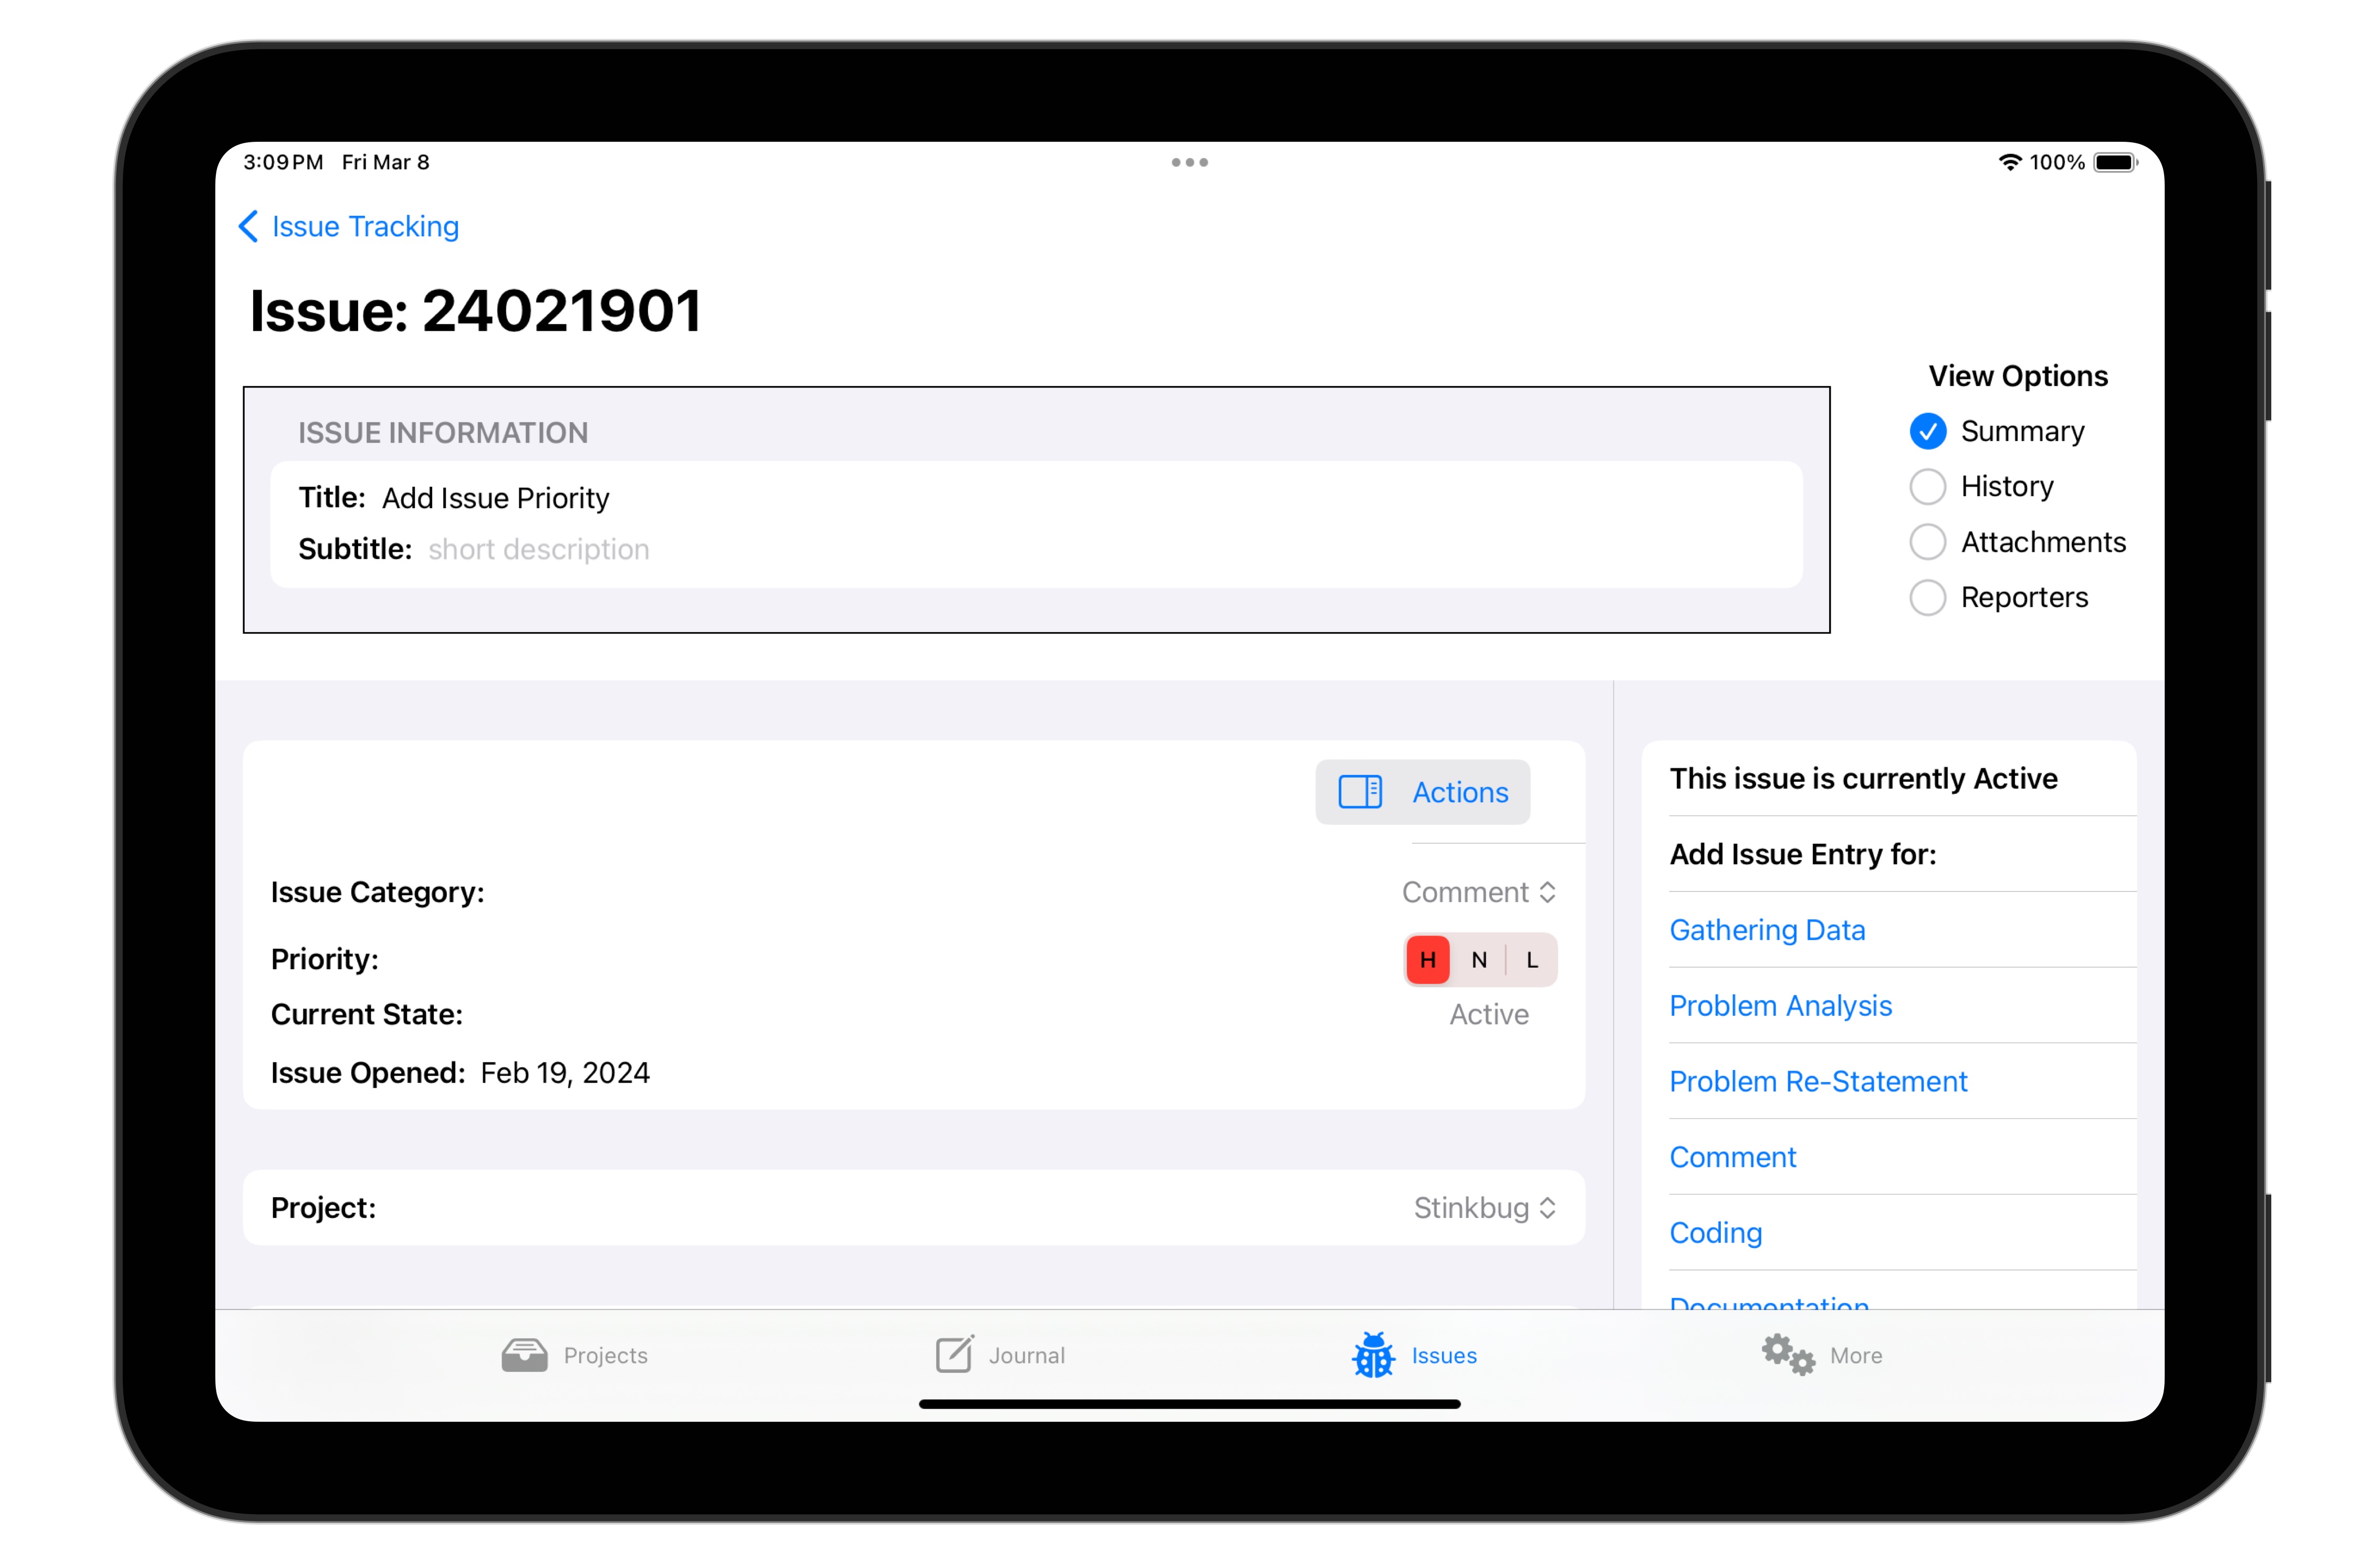This screenshot has height=1563, width=2380.
Task: Tap the battery status icon
Action: 2114,162
